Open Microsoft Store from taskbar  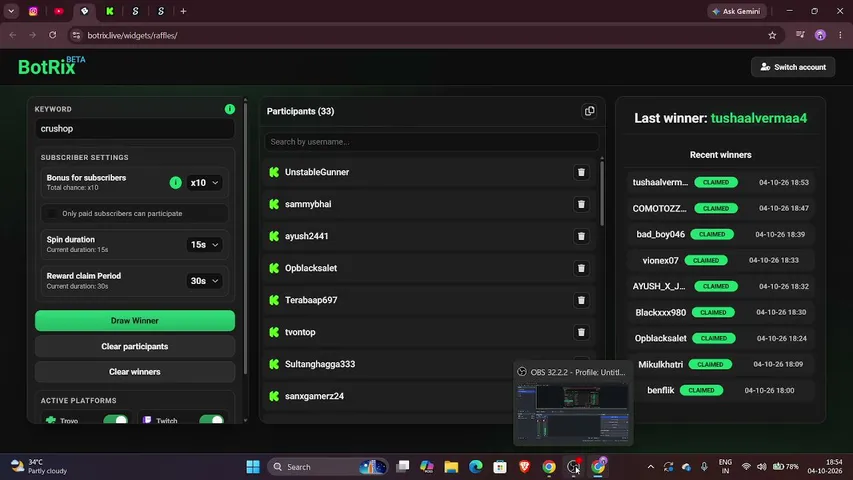point(500,466)
